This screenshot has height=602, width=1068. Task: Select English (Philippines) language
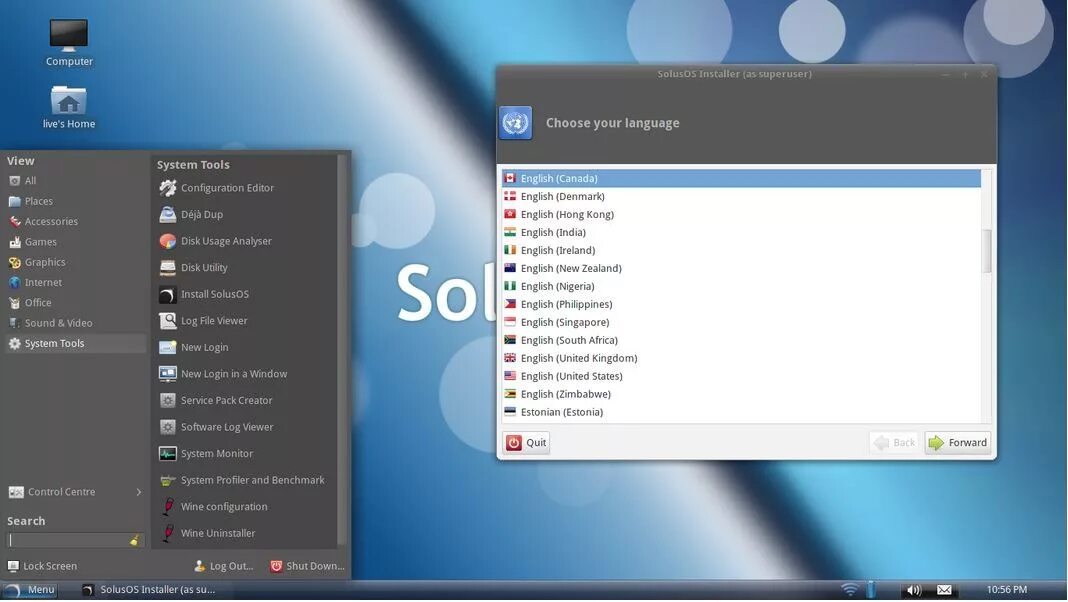point(741,304)
